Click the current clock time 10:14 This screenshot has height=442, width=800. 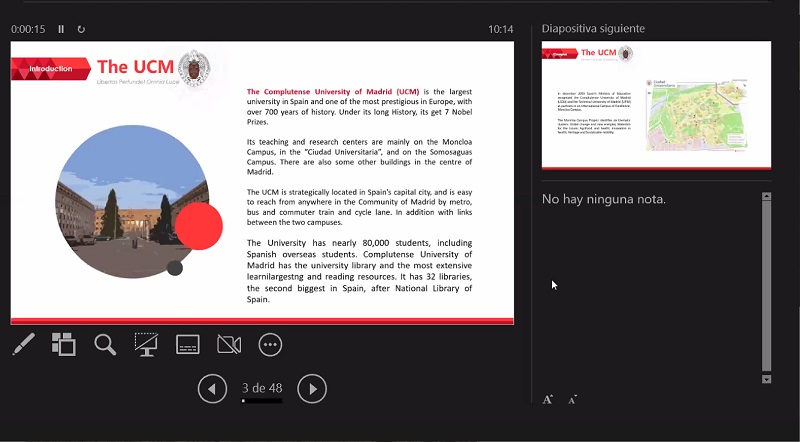click(x=501, y=29)
